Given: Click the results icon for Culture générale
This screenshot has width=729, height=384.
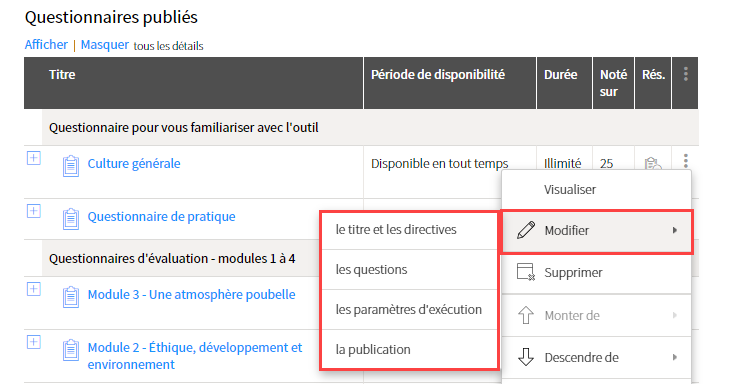Looking at the screenshot, I should (x=652, y=164).
